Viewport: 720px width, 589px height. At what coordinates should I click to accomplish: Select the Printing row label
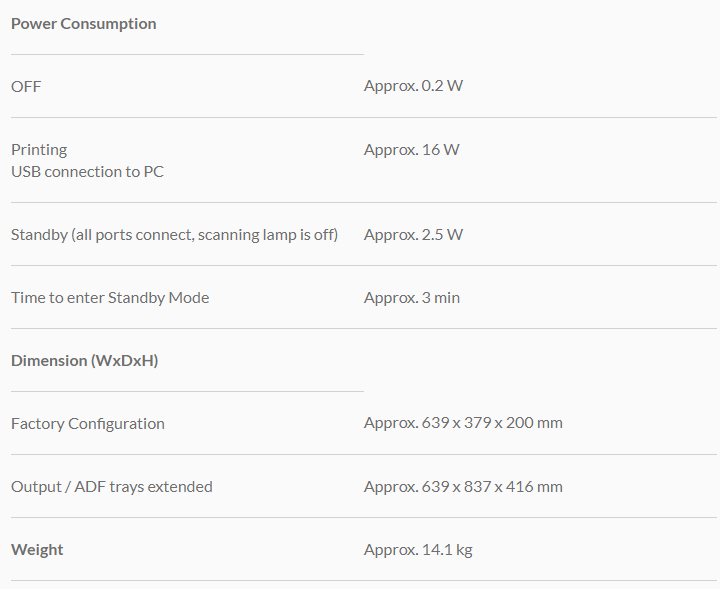[39, 150]
